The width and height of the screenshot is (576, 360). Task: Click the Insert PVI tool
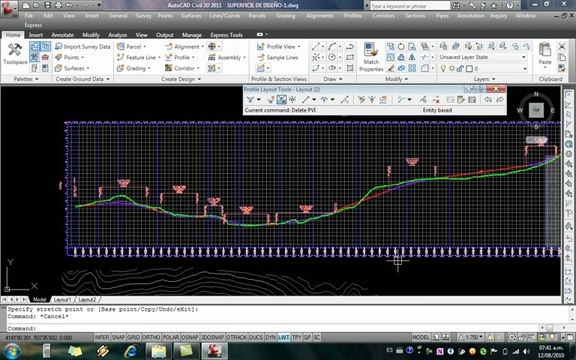click(x=271, y=100)
